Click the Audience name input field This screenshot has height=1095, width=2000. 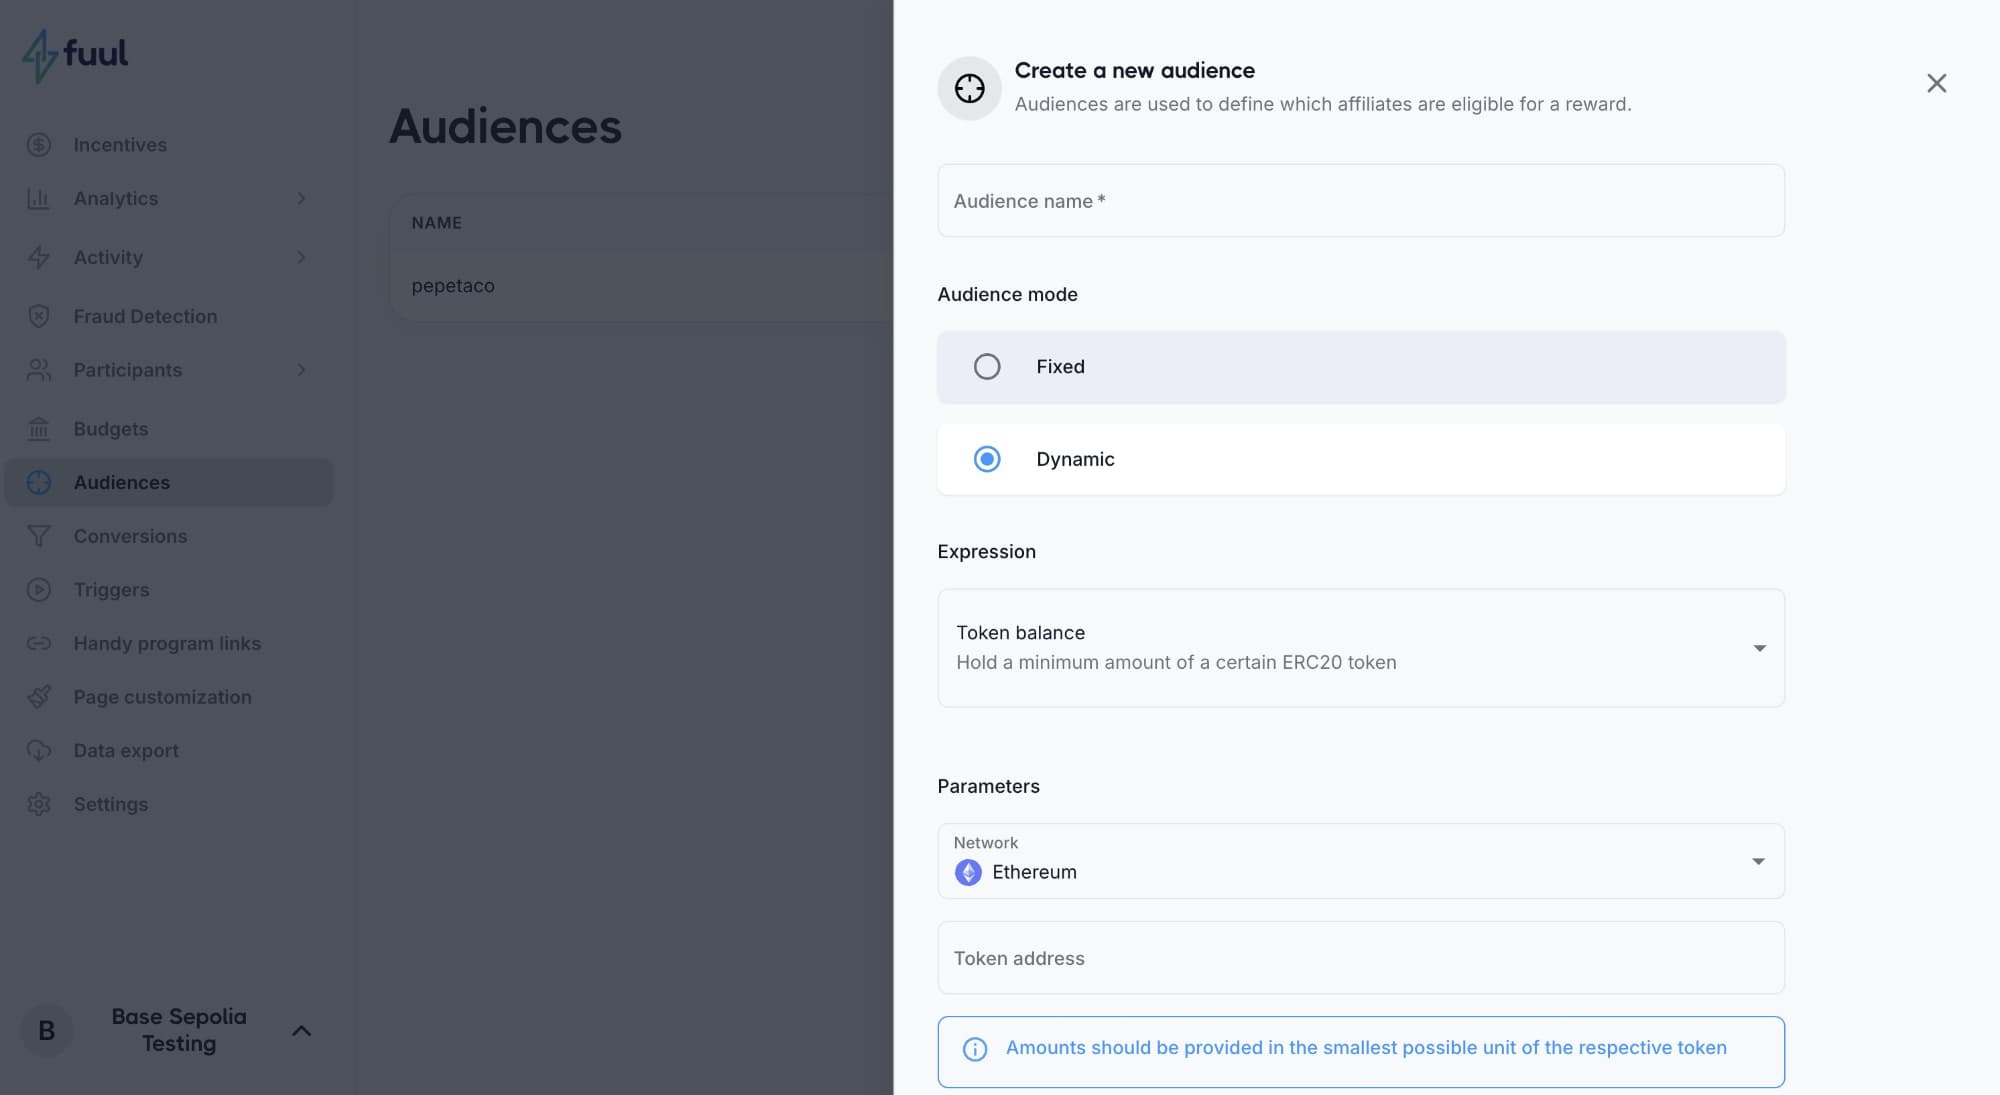click(x=1360, y=201)
